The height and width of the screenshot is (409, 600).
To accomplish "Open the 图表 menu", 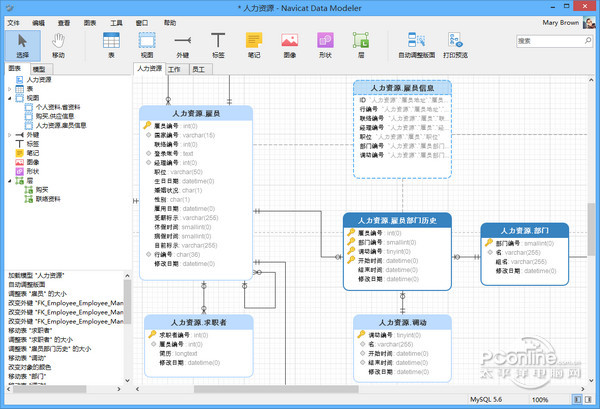I will [x=90, y=23].
